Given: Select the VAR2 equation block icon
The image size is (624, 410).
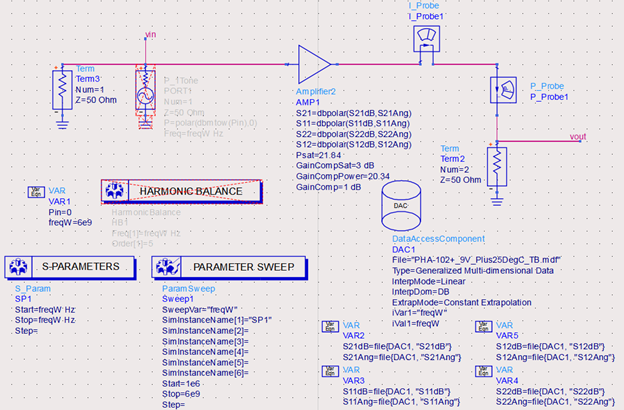Looking at the screenshot, I should (x=330, y=326).
